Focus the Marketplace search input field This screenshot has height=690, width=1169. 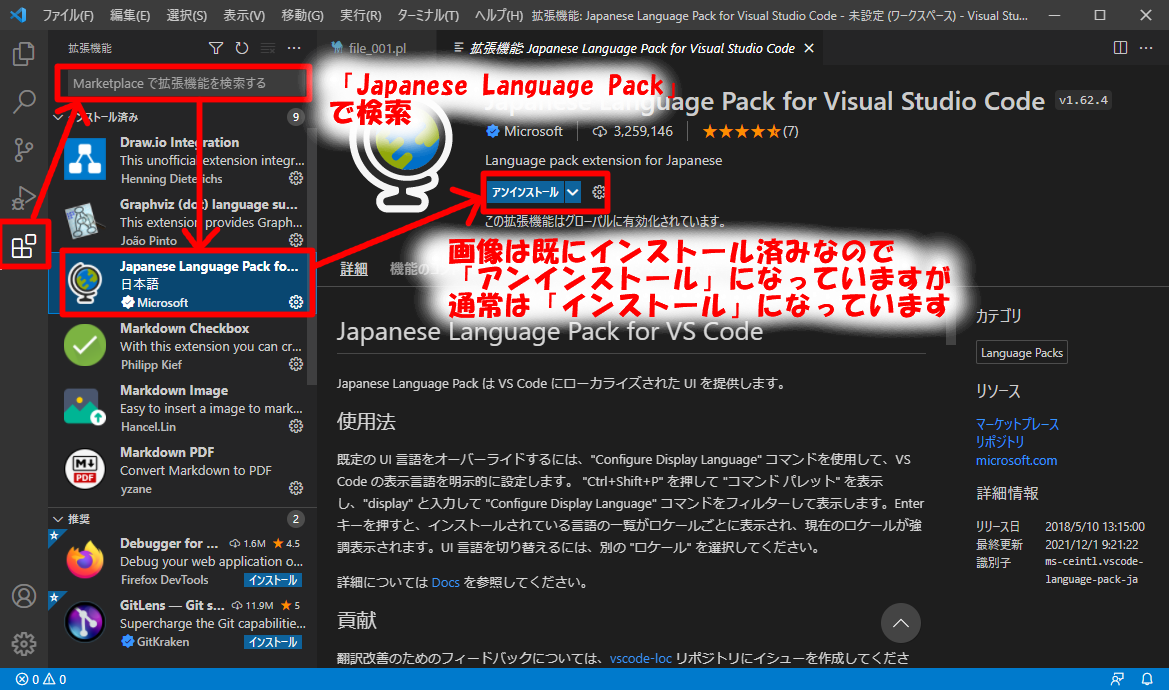pos(185,83)
